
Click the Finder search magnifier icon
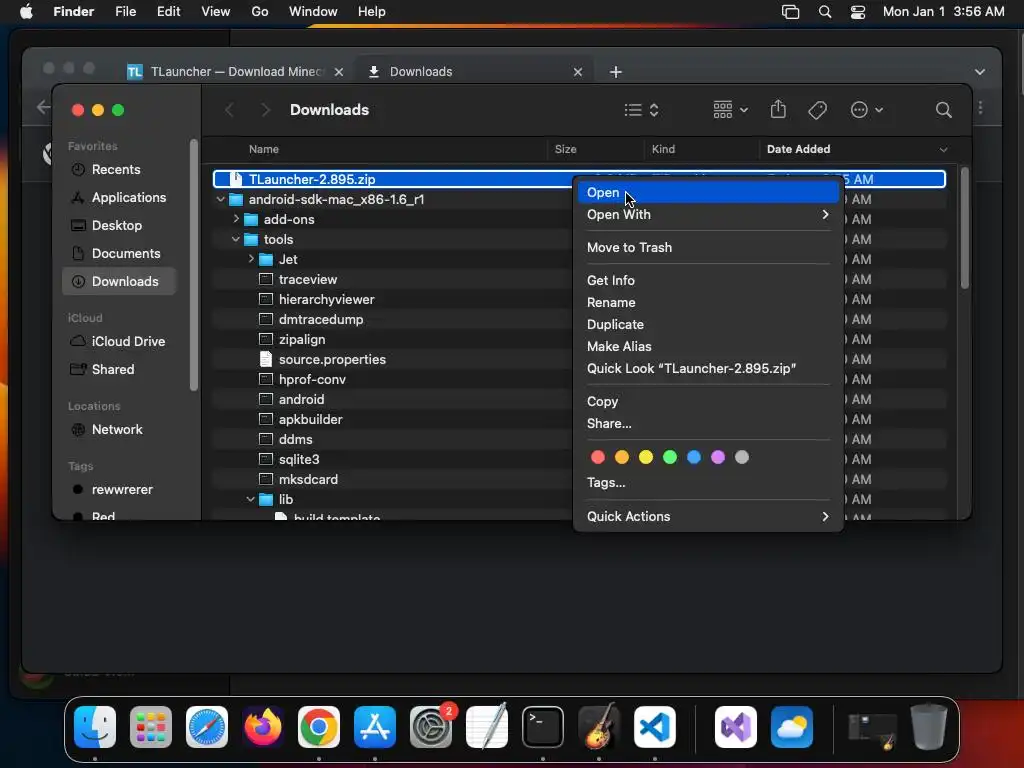(x=944, y=110)
